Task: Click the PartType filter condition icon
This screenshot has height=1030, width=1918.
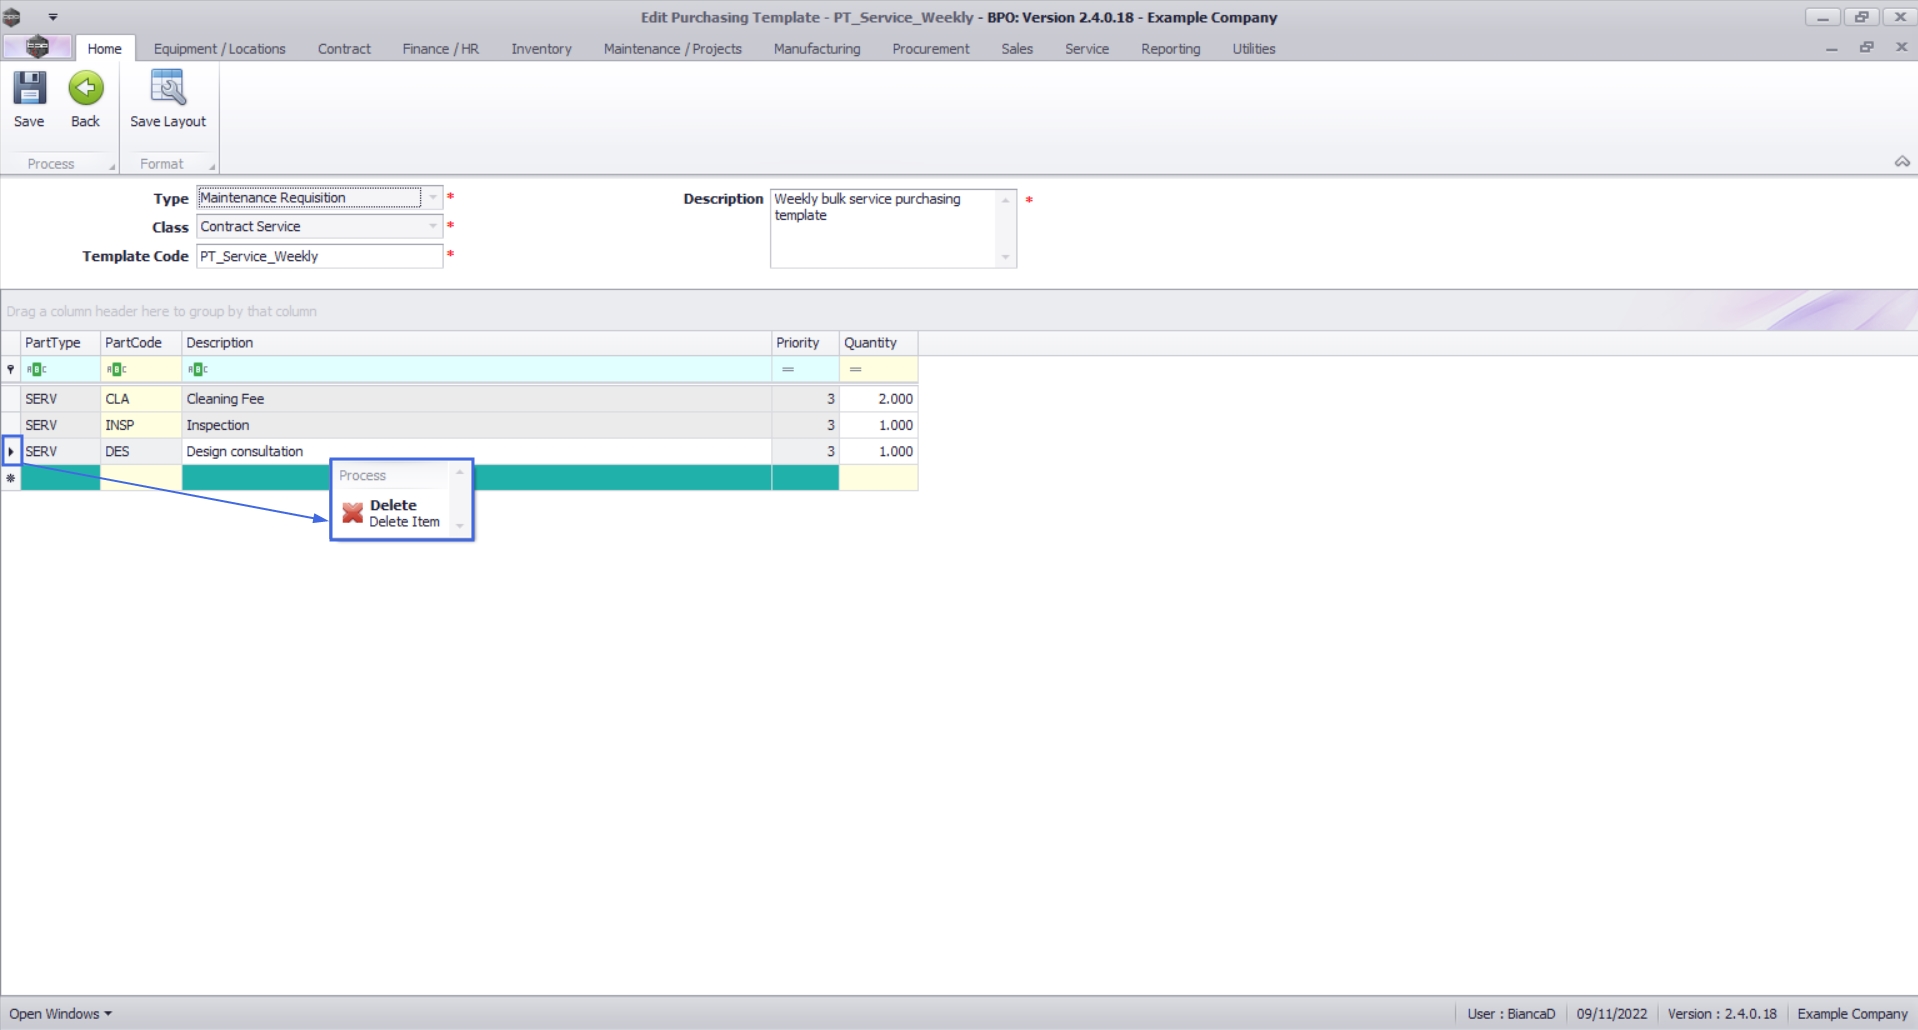Action: click(36, 370)
